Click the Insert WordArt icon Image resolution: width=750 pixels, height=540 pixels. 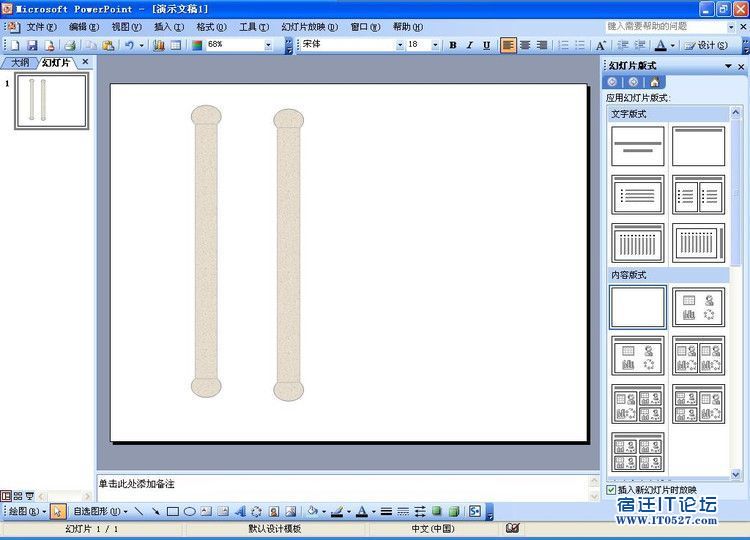pos(240,512)
